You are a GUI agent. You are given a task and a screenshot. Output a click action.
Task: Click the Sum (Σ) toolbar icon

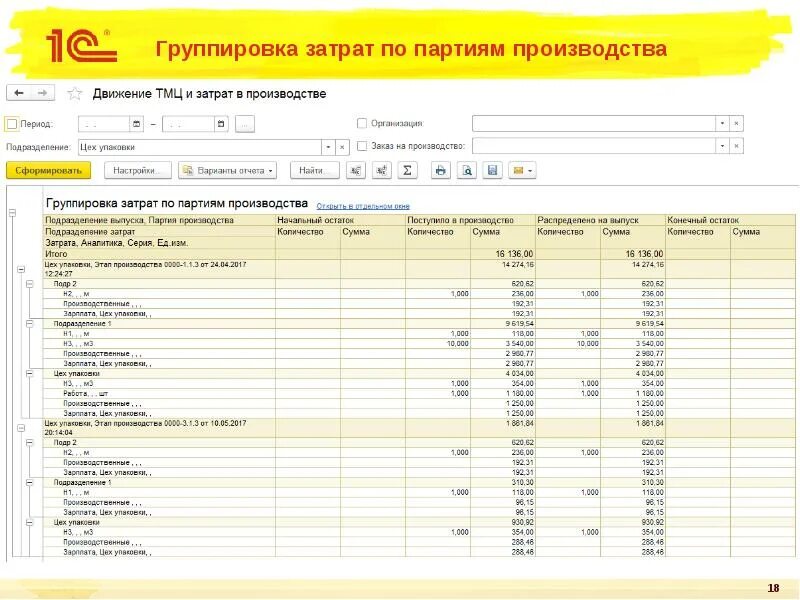407,170
